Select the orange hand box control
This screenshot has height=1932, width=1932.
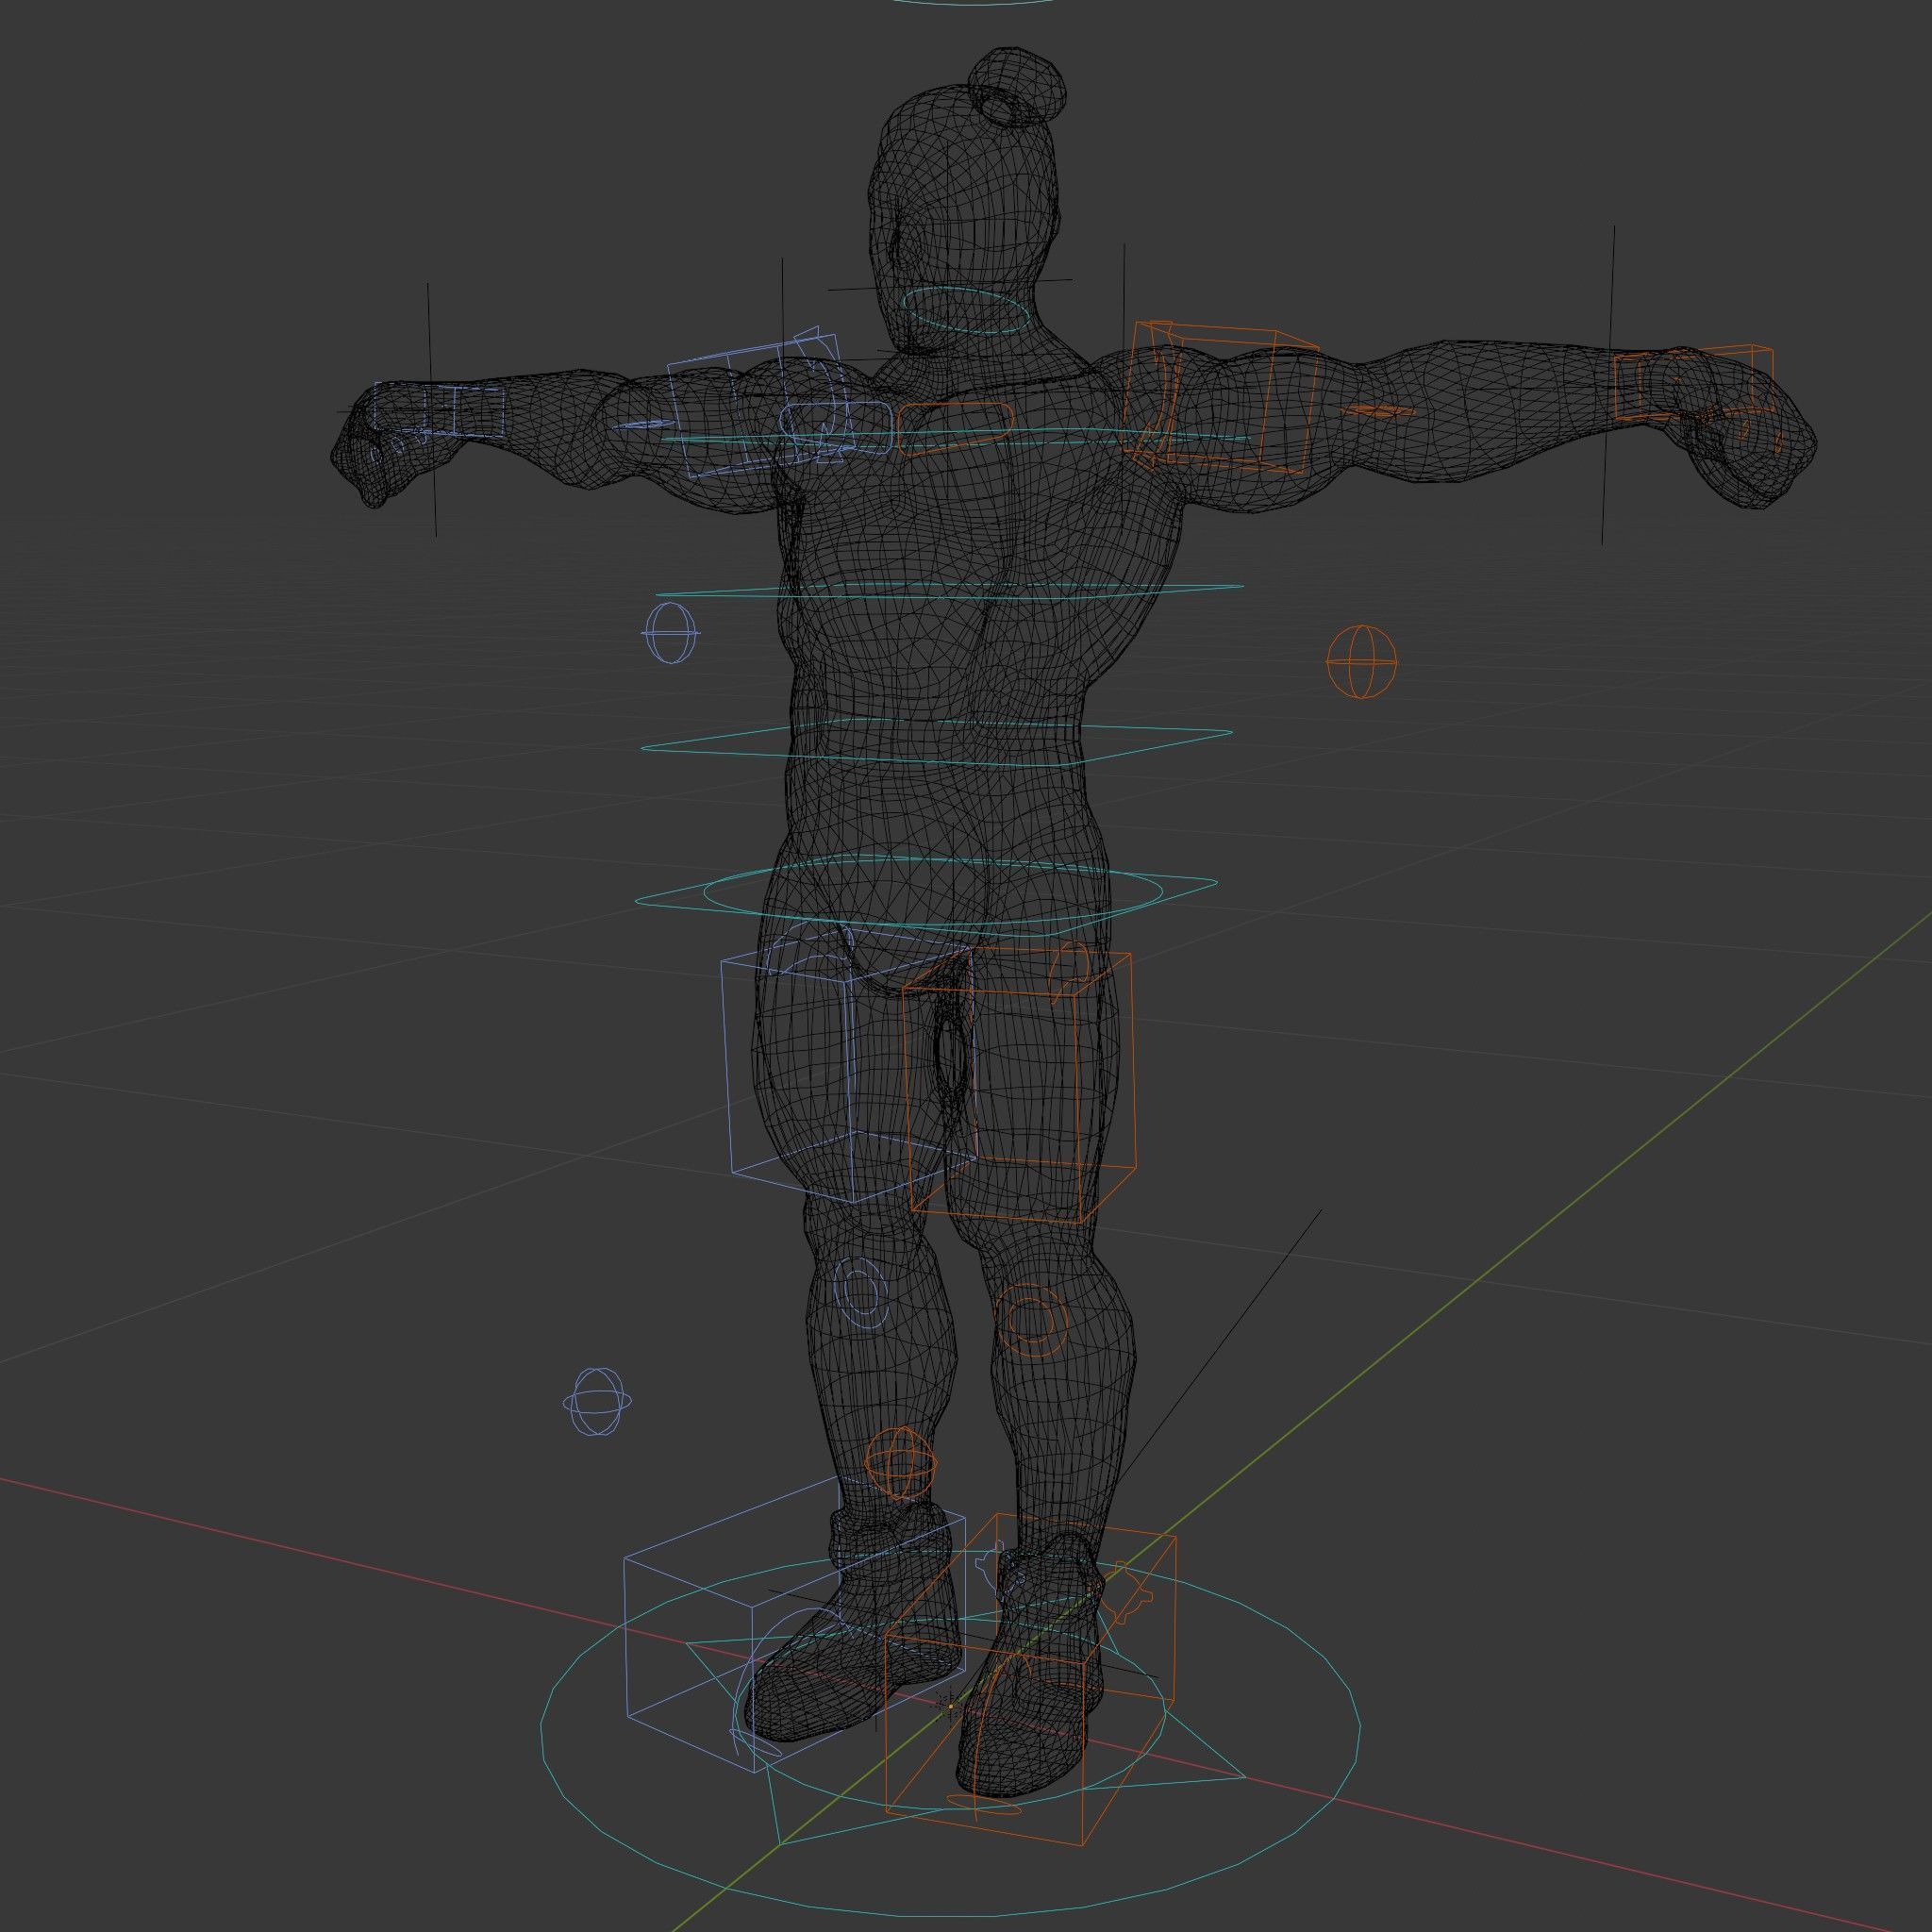[1694, 383]
